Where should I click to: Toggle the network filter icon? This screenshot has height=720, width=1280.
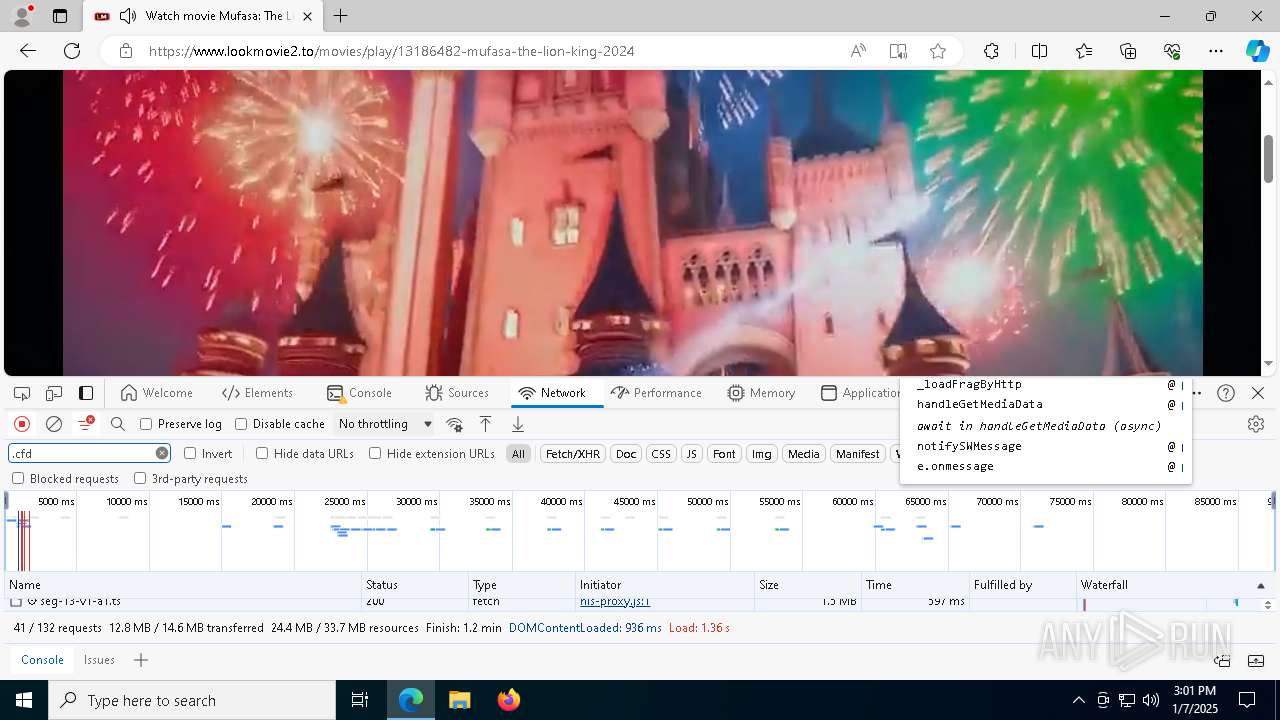[x=86, y=424]
